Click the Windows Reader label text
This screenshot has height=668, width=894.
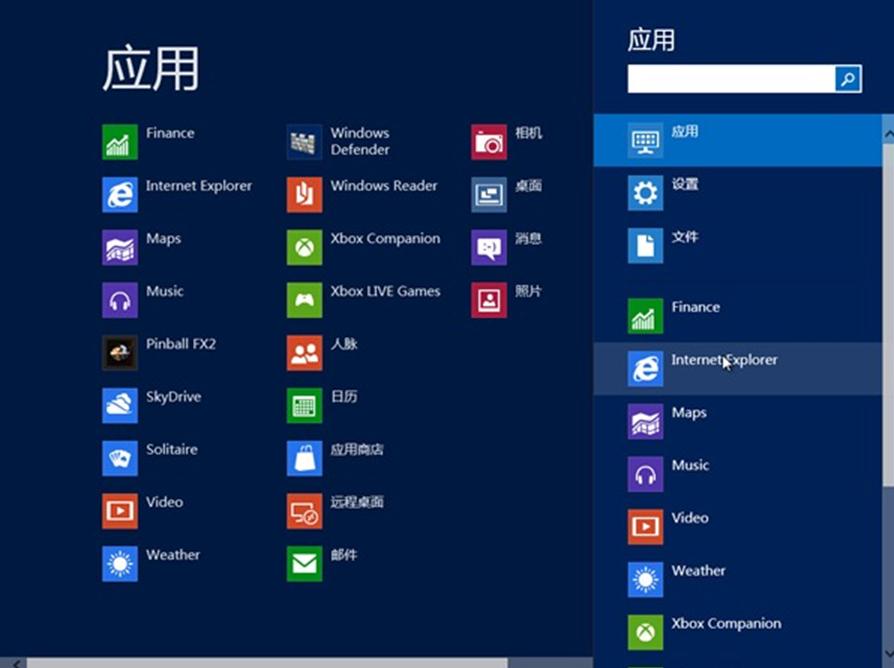[x=384, y=186]
